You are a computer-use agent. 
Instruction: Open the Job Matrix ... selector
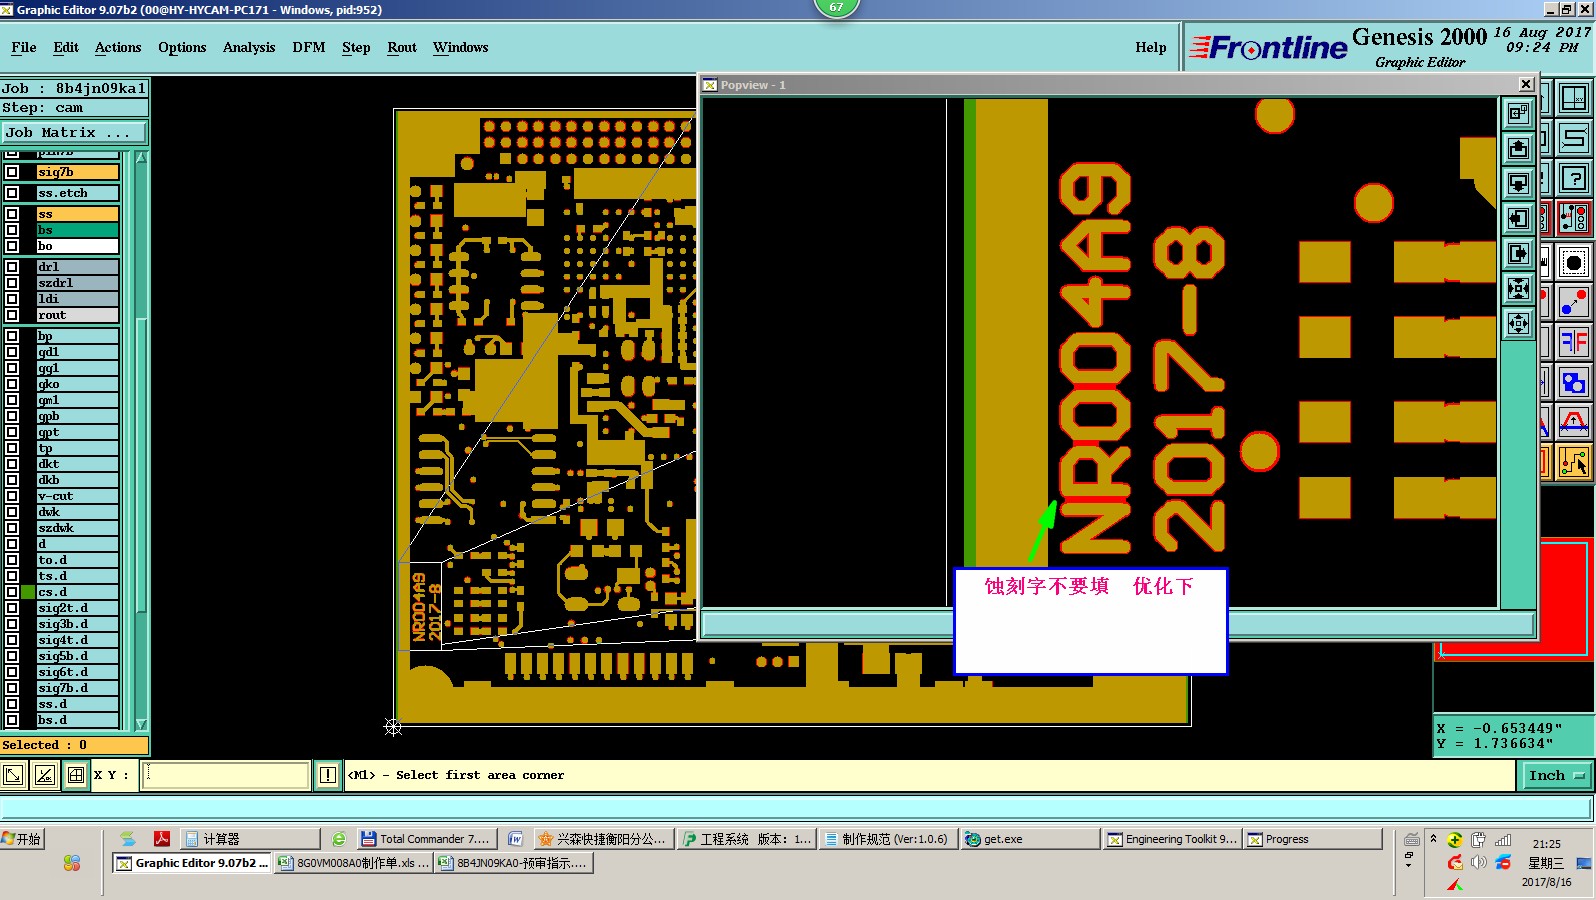(74, 132)
